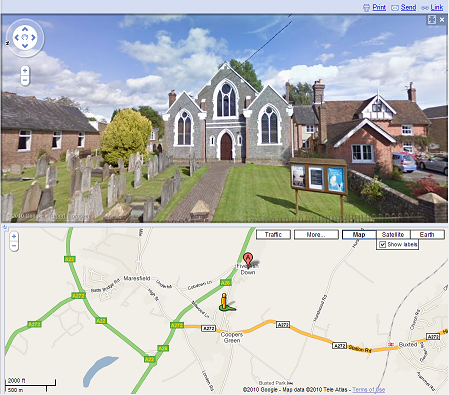Click the Google copyright map data text
This screenshot has width=449, height=395.
pos(295,389)
